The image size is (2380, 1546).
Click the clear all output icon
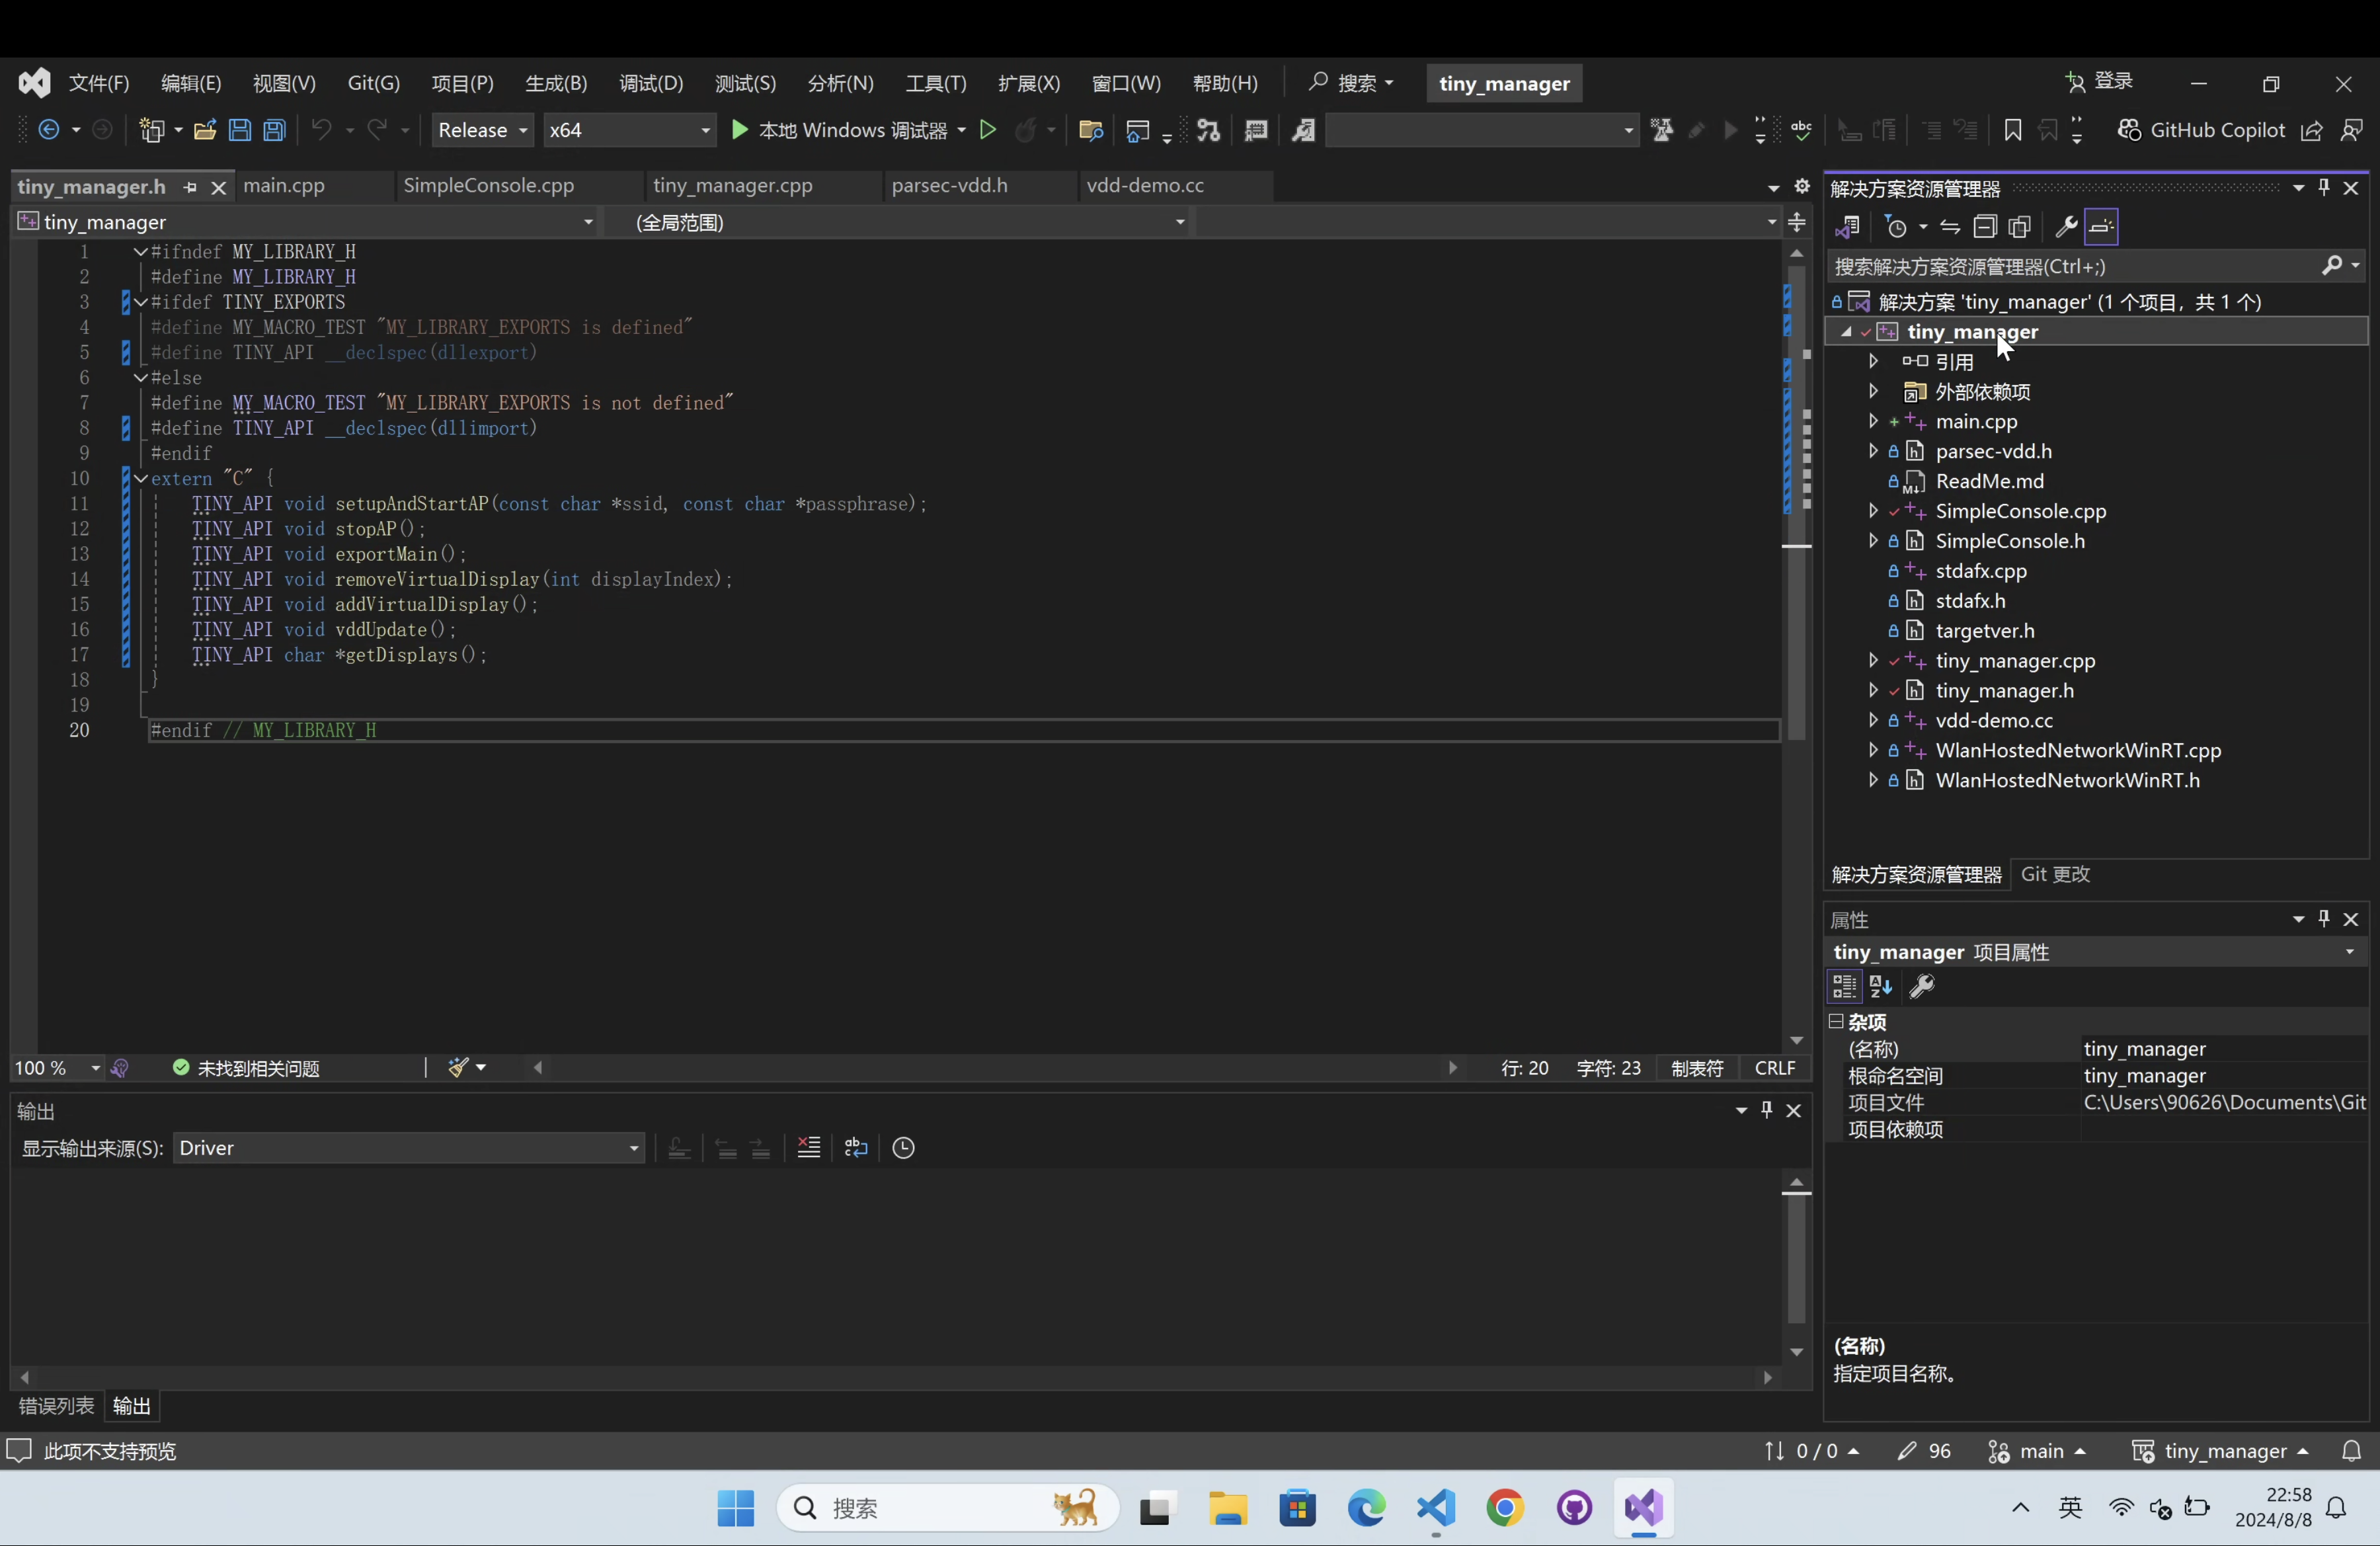809,1148
